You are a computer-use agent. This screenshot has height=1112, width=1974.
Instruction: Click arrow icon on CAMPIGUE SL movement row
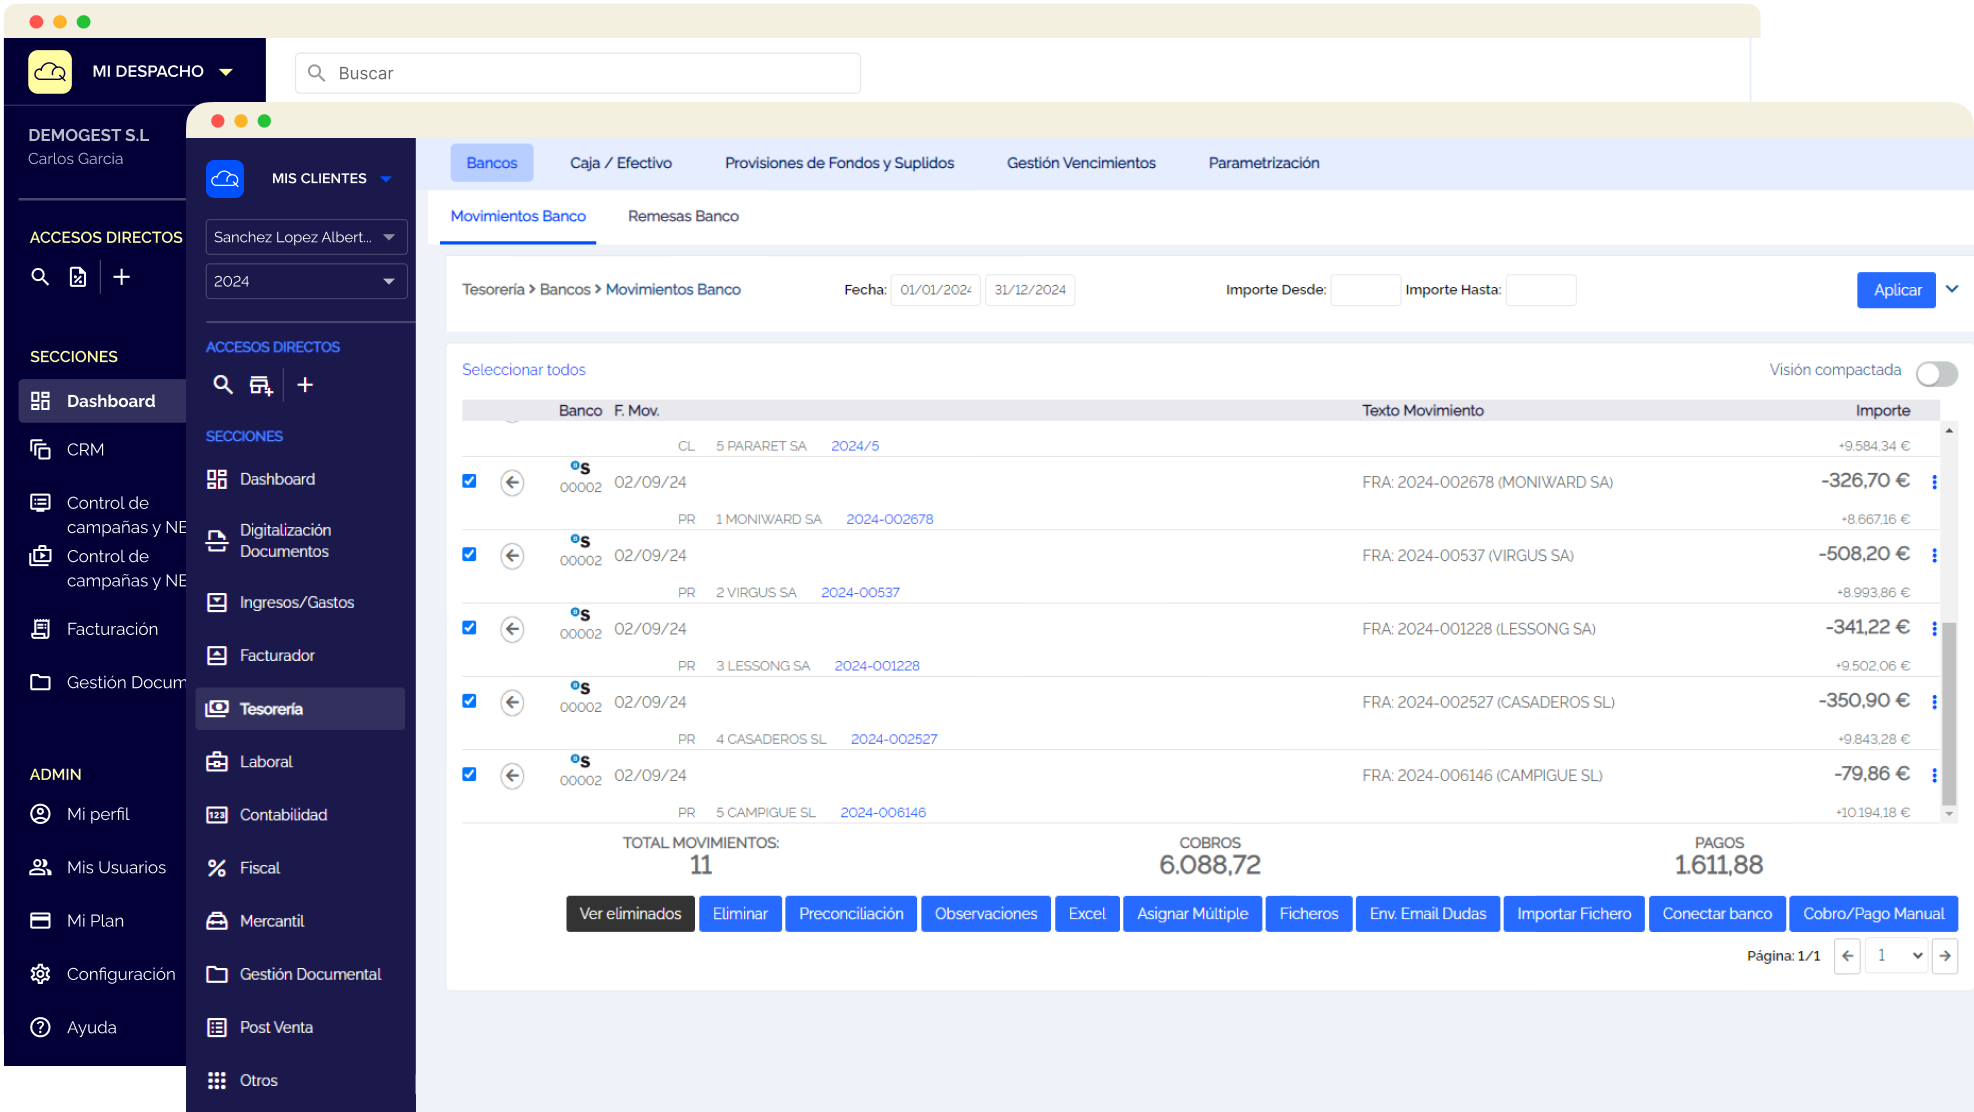click(512, 775)
